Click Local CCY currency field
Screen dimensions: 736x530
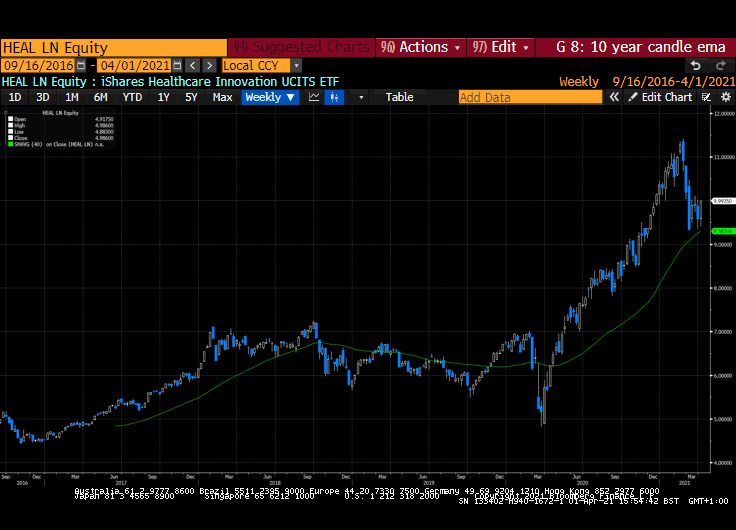pos(257,65)
